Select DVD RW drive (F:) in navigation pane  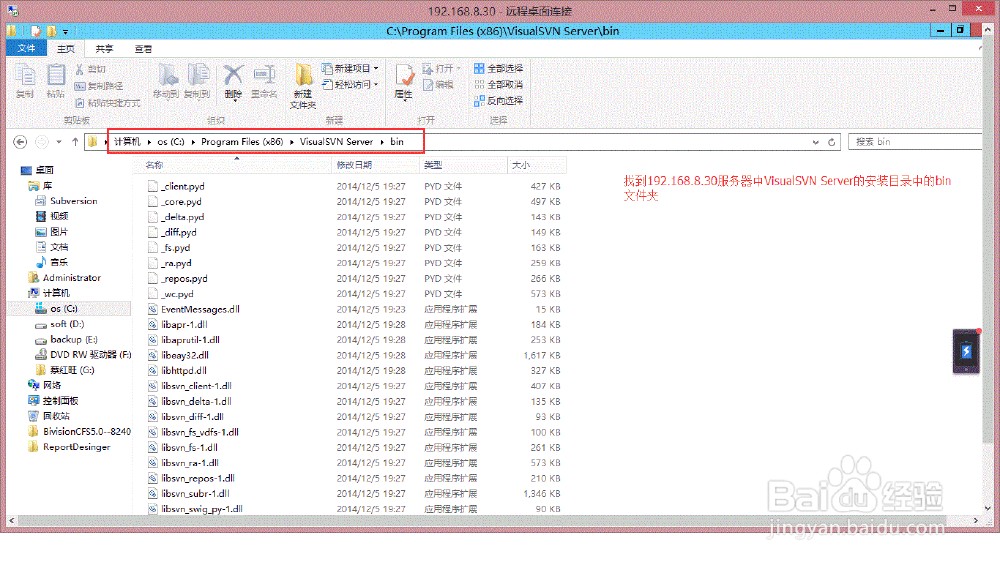(x=83, y=355)
